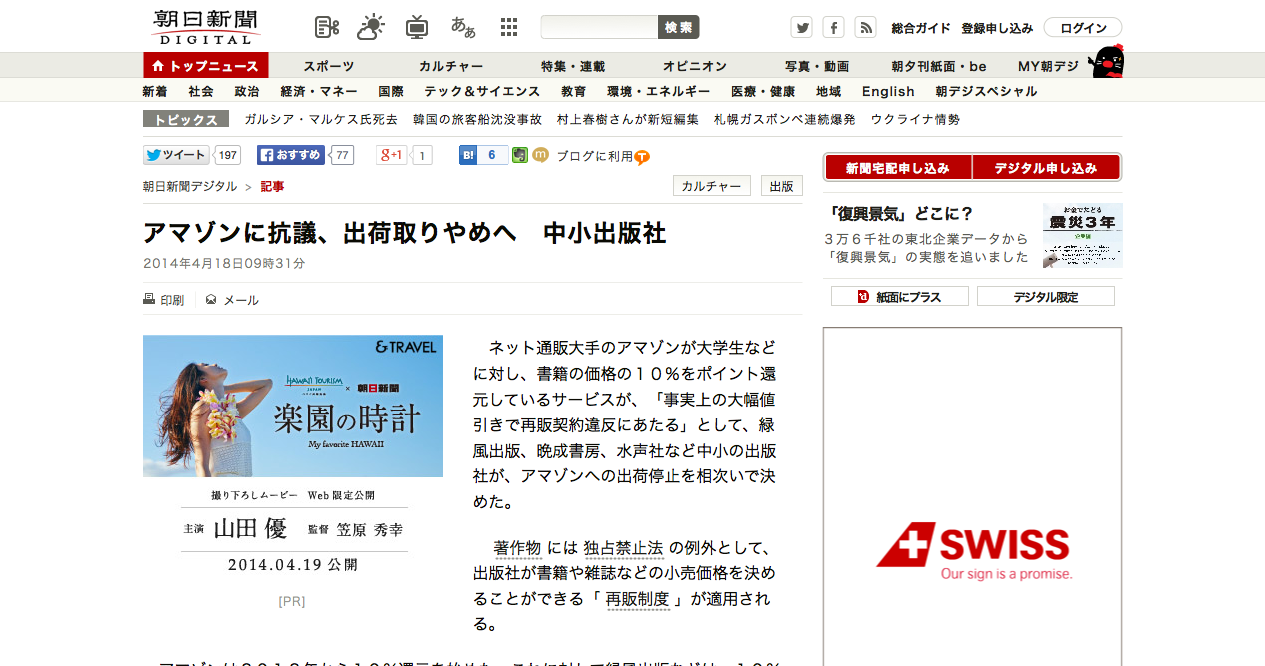Viewport: 1265px width, 666px height.
Task: Click inside the header search field
Action: pyautogui.click(x=599, y=27)
